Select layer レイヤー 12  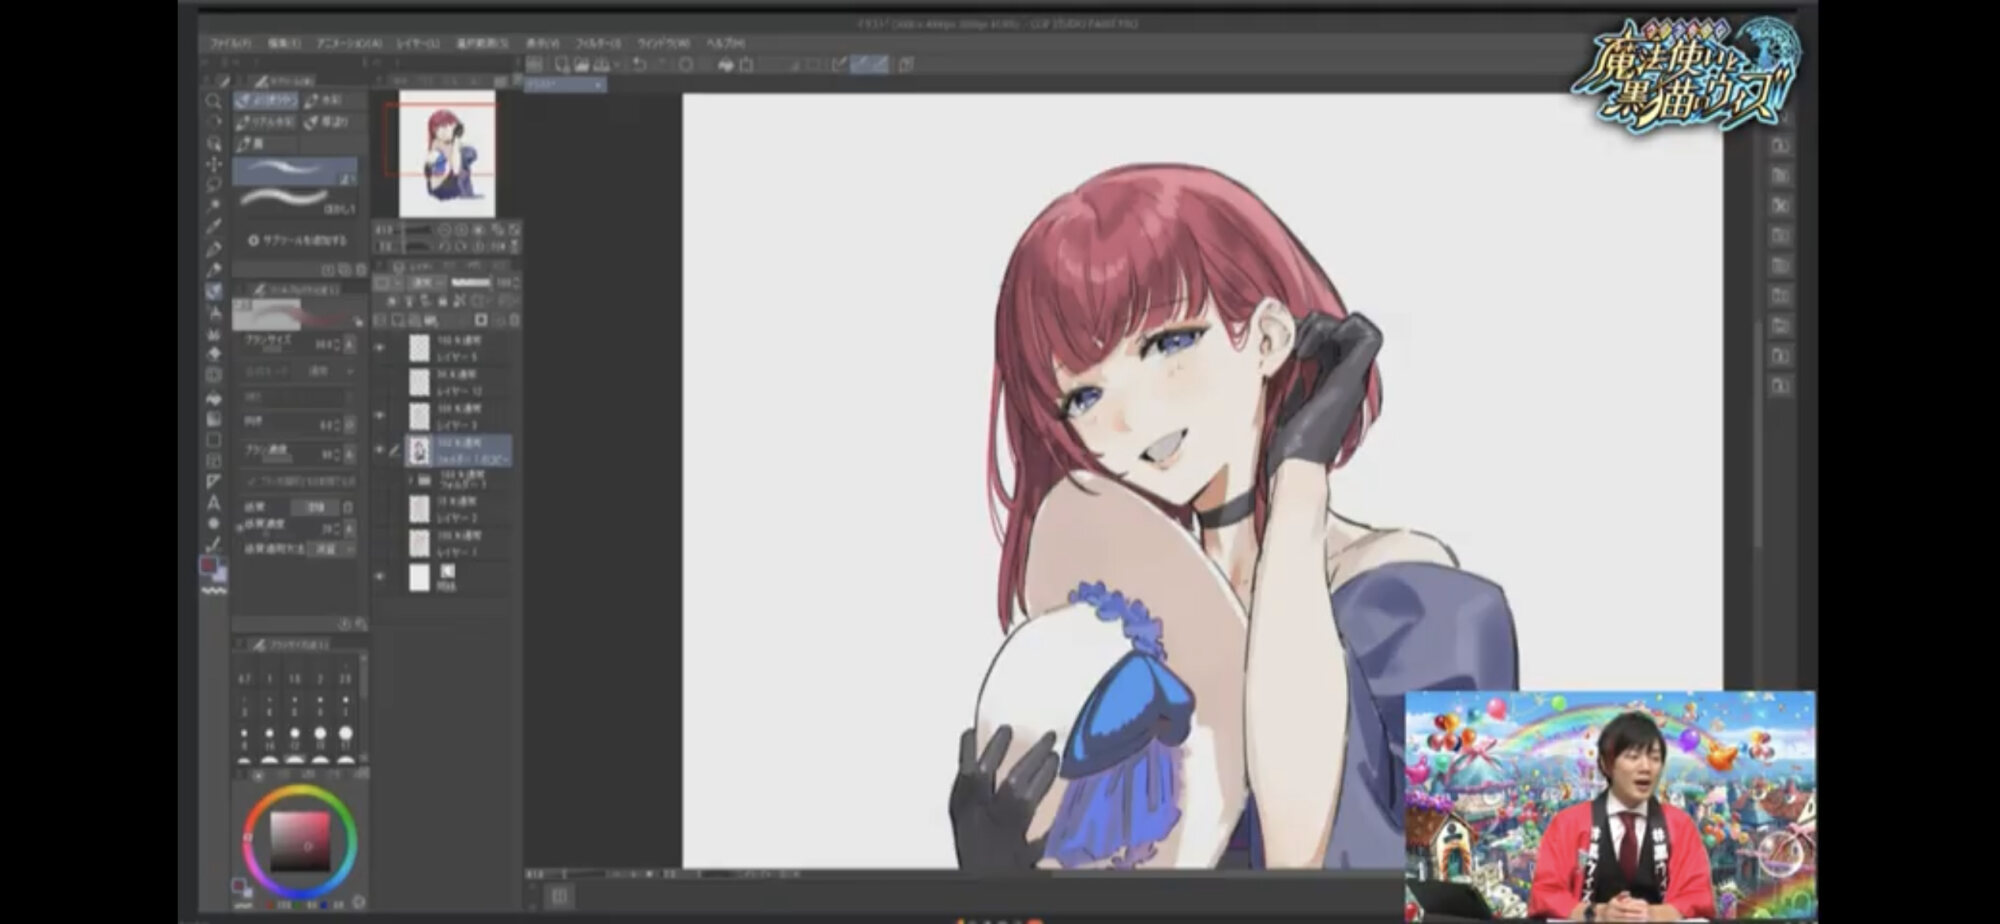click(459, 382)
